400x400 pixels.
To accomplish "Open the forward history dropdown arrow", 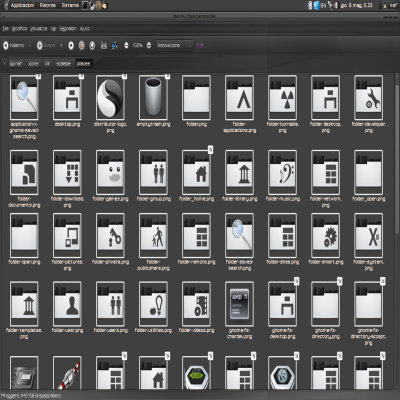I will coord(61,45).
